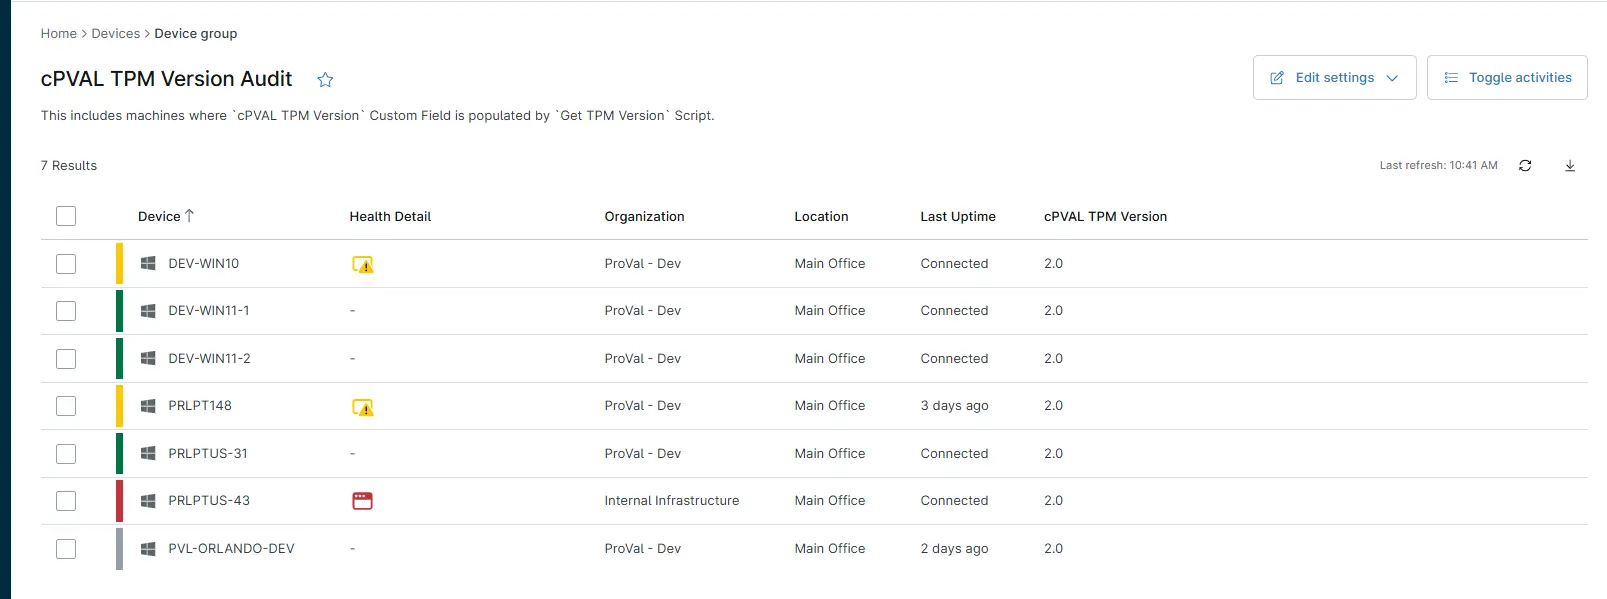Sort by the Device column header
This screenshot has height=599, width=1607.
(160, 217)
